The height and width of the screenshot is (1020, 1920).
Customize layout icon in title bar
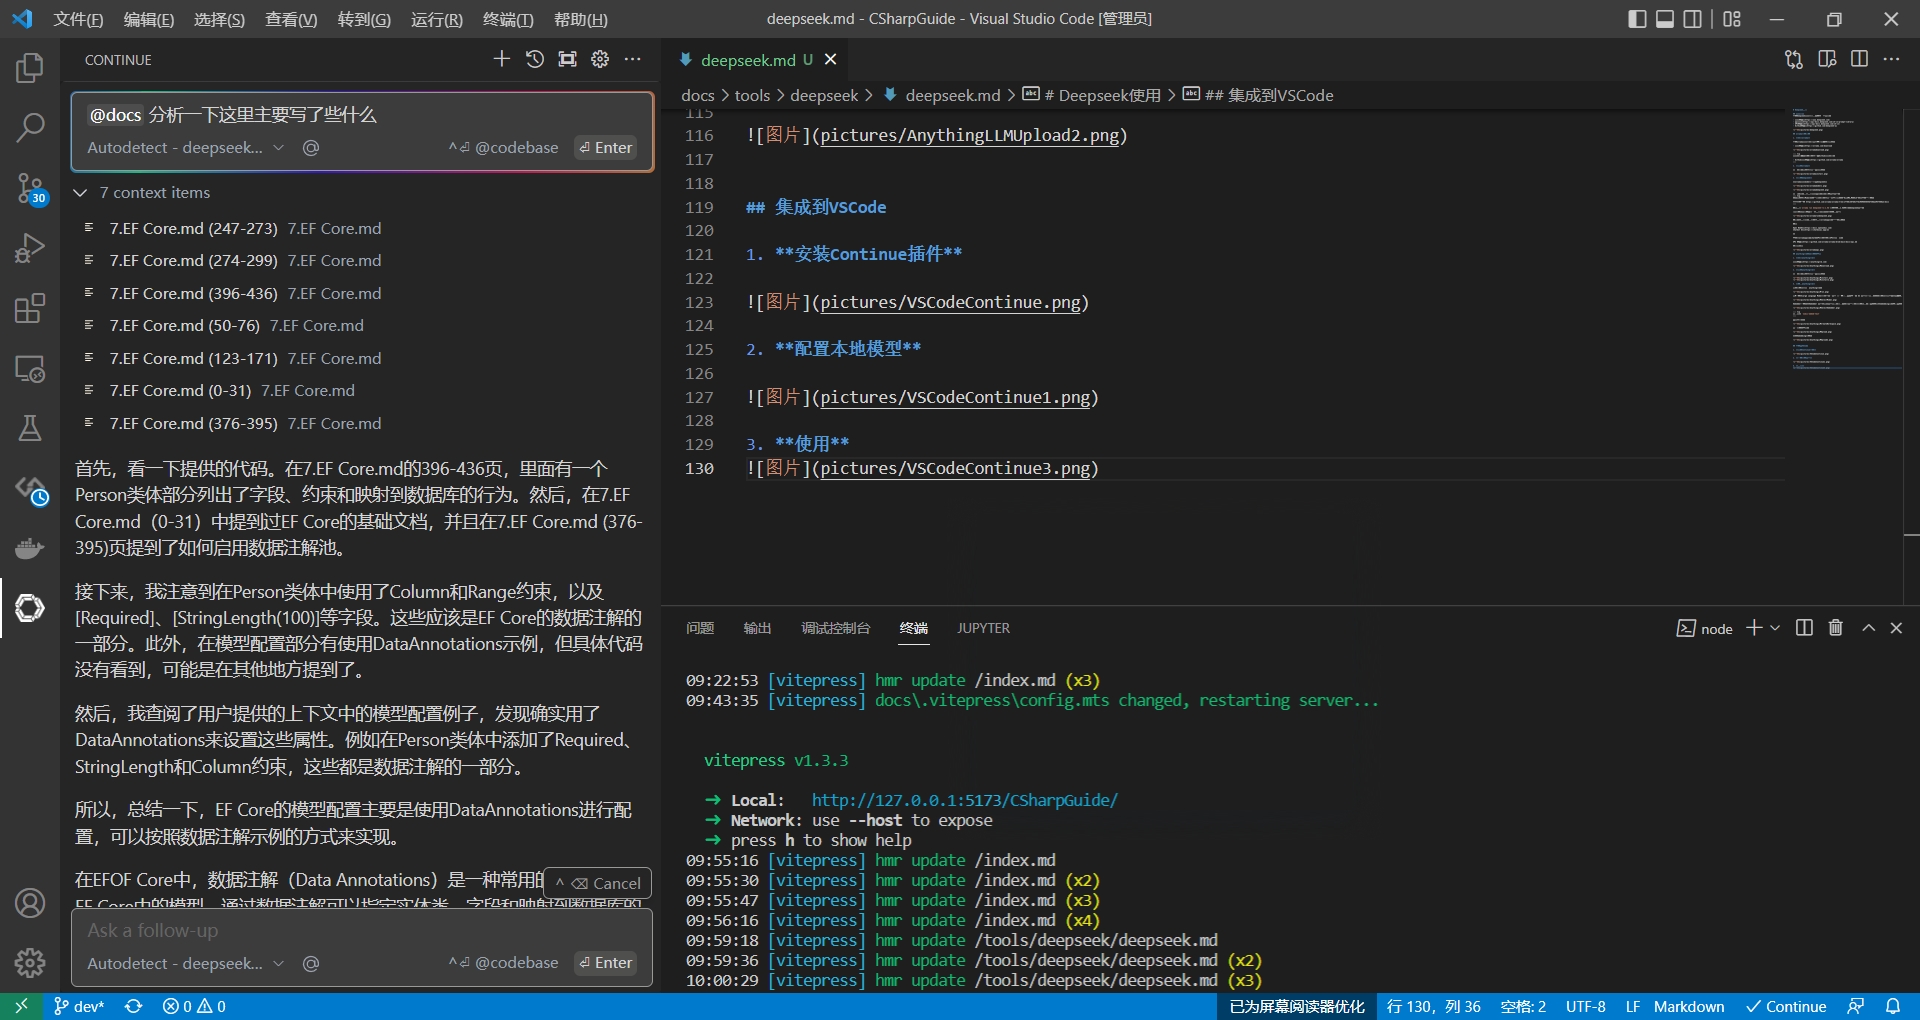tap(1732, 19)
